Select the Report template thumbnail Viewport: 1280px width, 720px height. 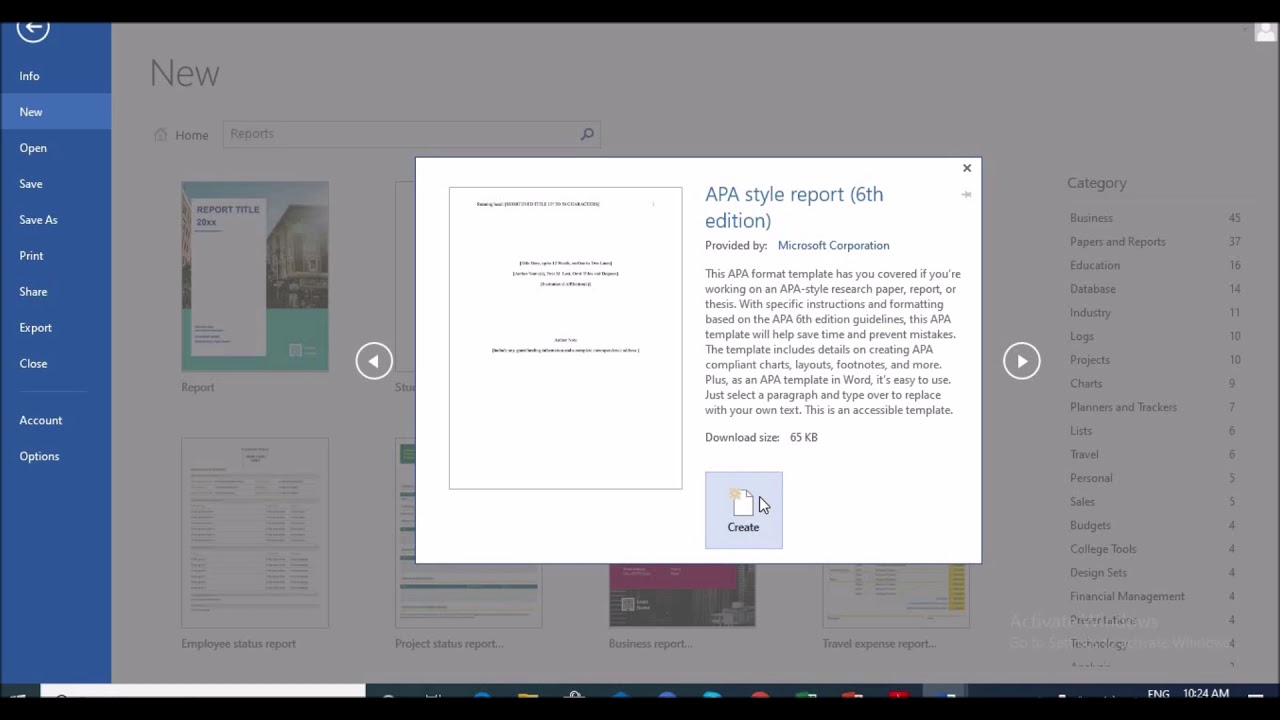(x=255, y=277)
